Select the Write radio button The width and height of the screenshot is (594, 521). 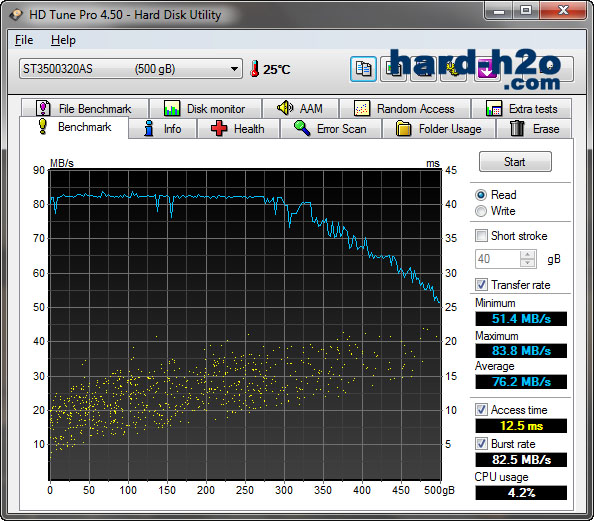pyautogui.click(x=481, y=211)
